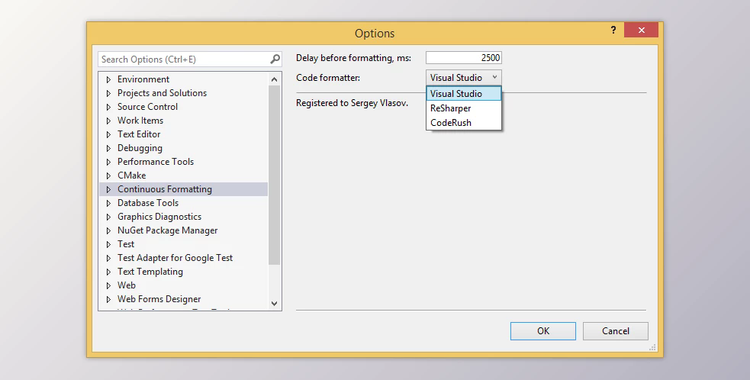Expand the Performance Tools arrow
This screenshot has height=380, width=750.
coord(109,162)
